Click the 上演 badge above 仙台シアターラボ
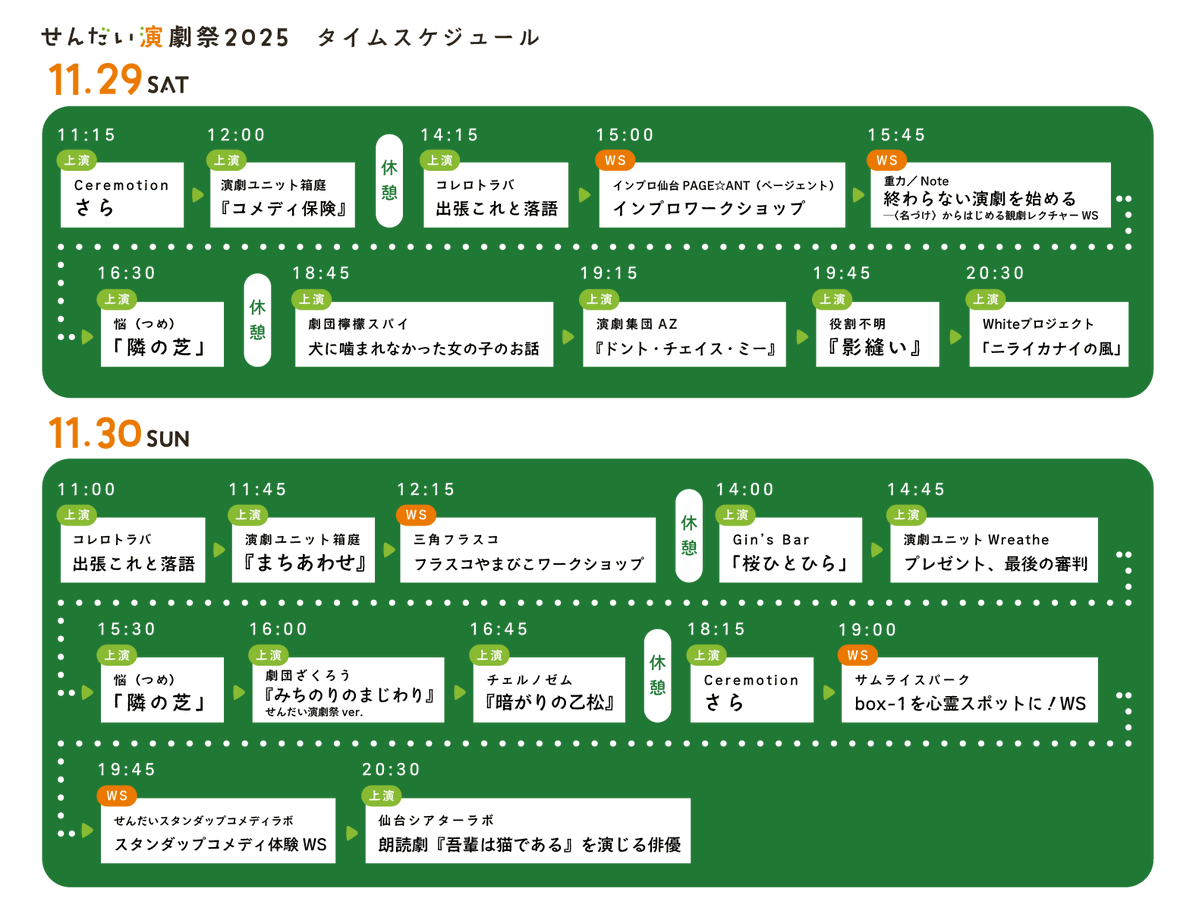Viewport: 1199px width, 917px height. 382,795
